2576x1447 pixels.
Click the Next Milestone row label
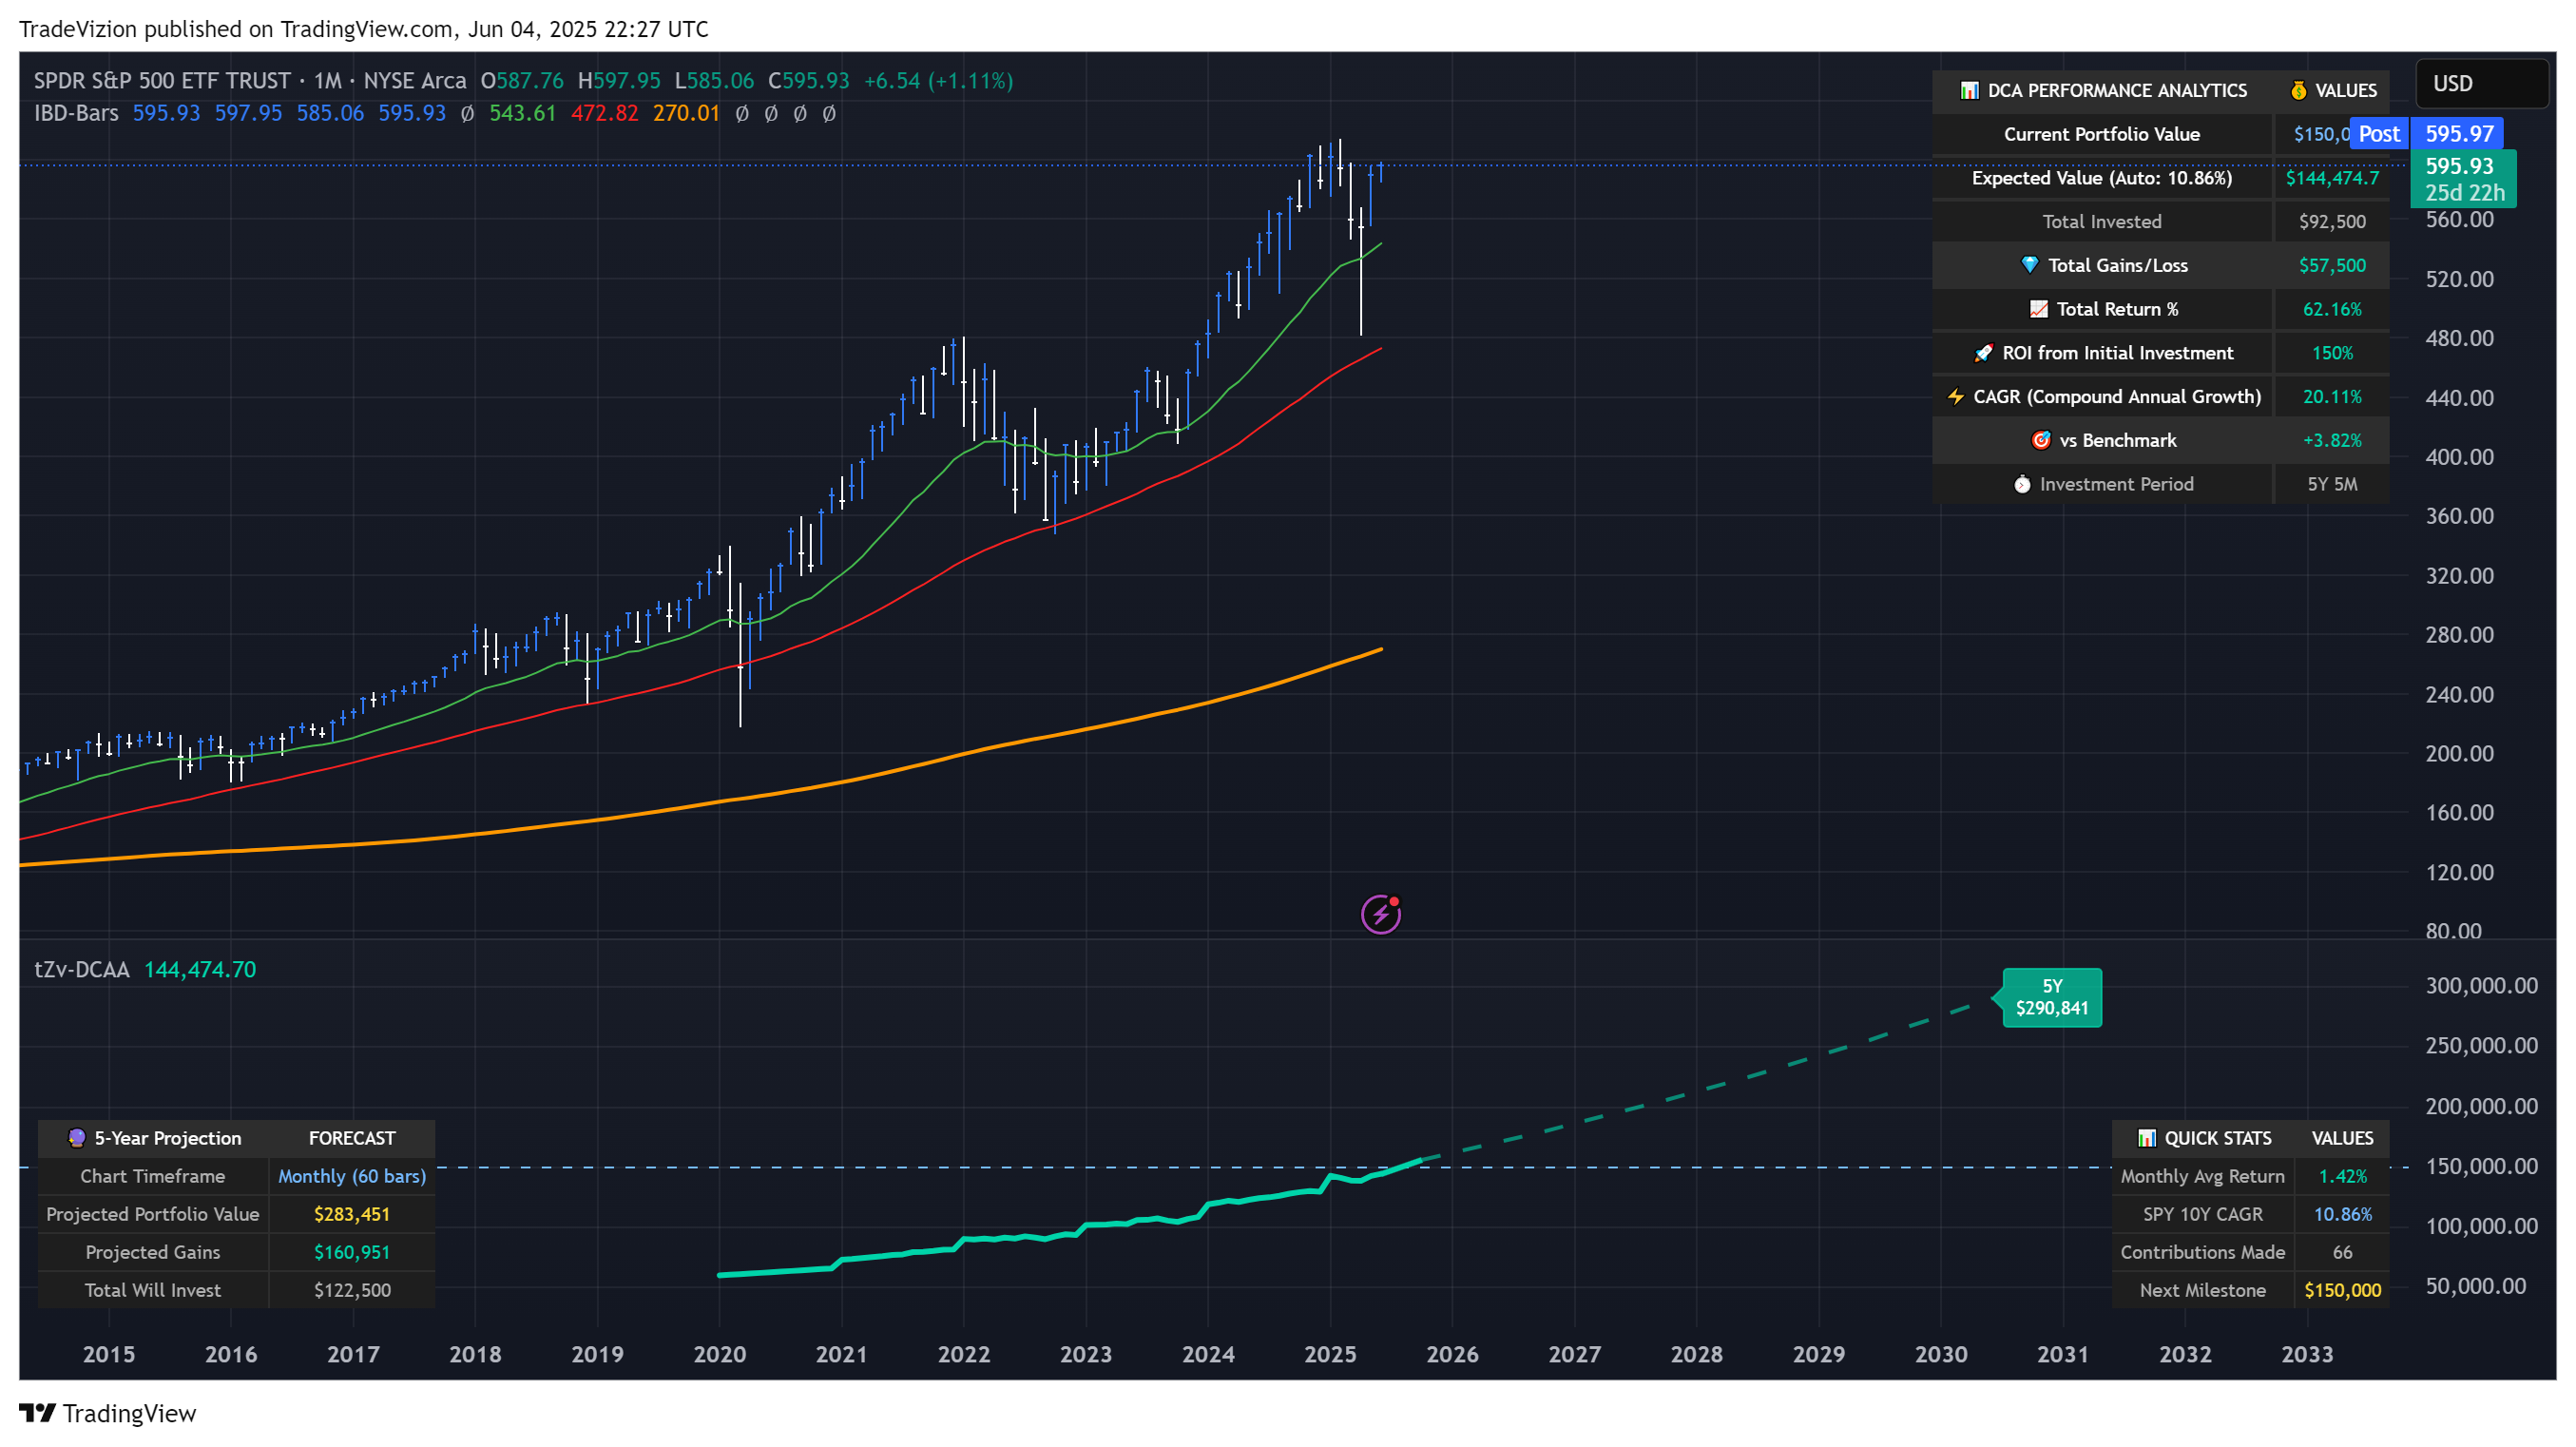pyautogui.click(x=2202, y=1290)
